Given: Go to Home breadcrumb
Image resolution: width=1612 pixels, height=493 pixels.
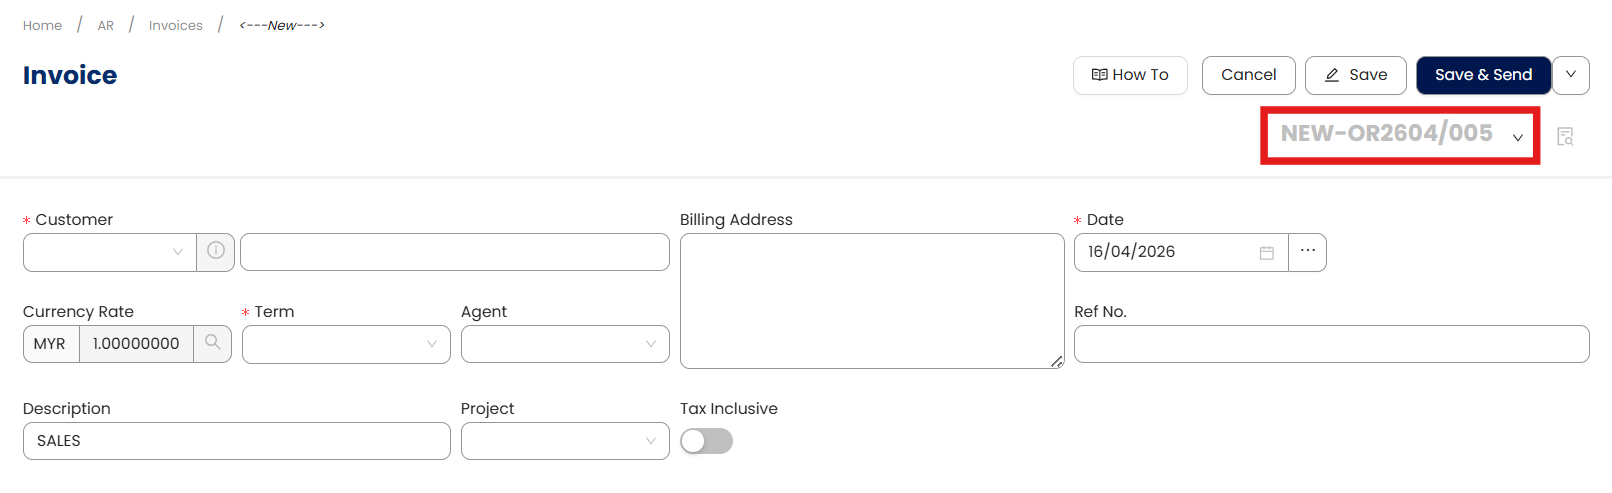Looking at the screenshot, I should pos(42,25).
